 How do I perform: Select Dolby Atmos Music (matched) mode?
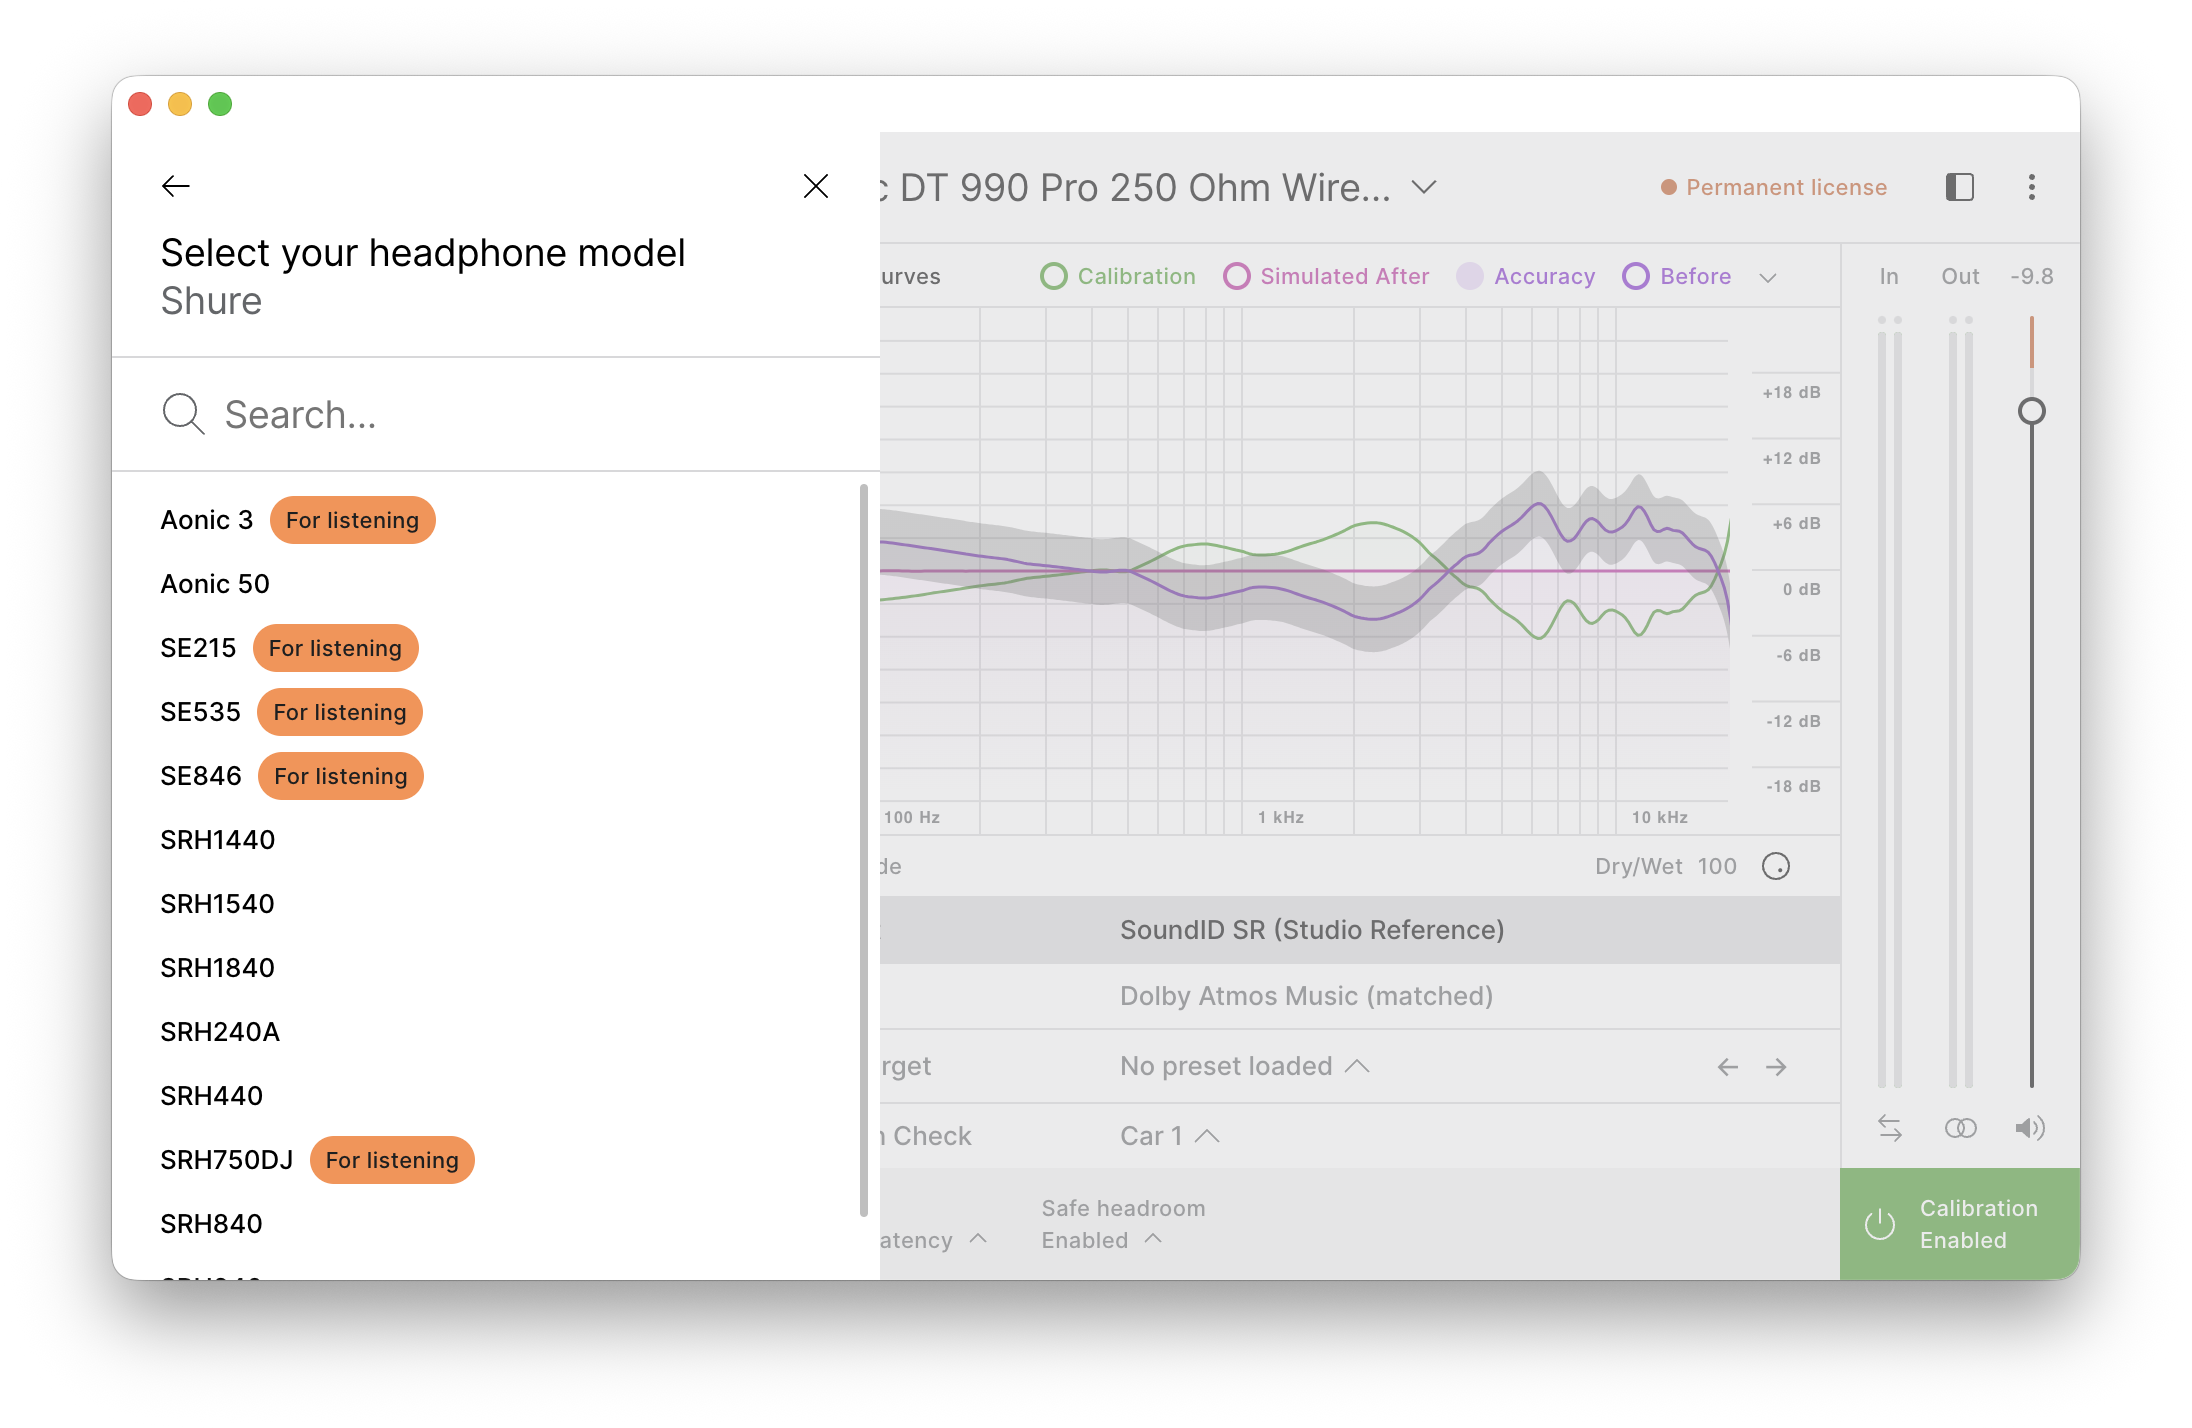point(1306,996)
